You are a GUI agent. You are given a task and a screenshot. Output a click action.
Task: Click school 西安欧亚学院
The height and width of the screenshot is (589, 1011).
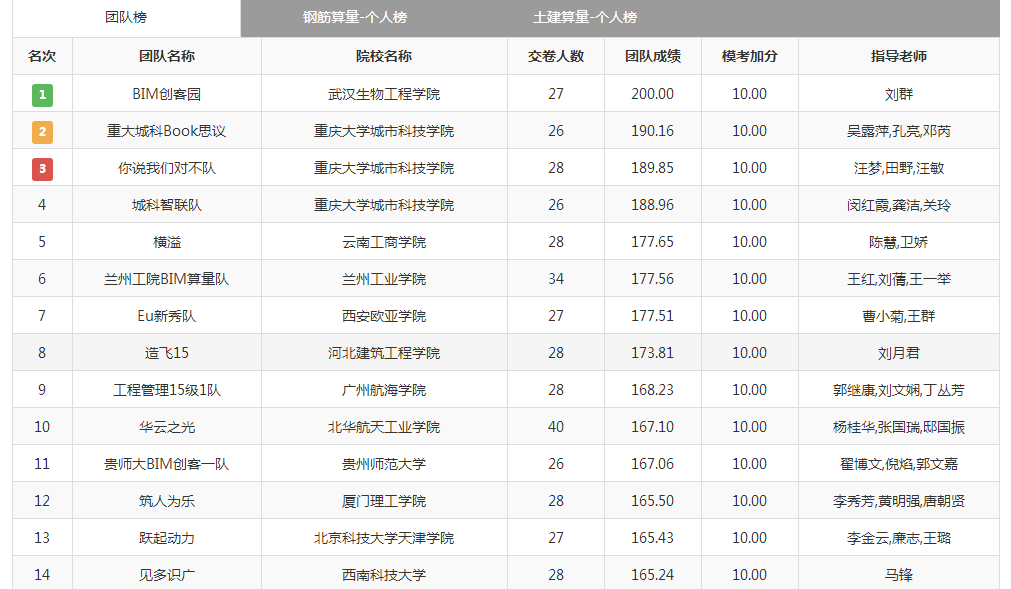[384, 316]
